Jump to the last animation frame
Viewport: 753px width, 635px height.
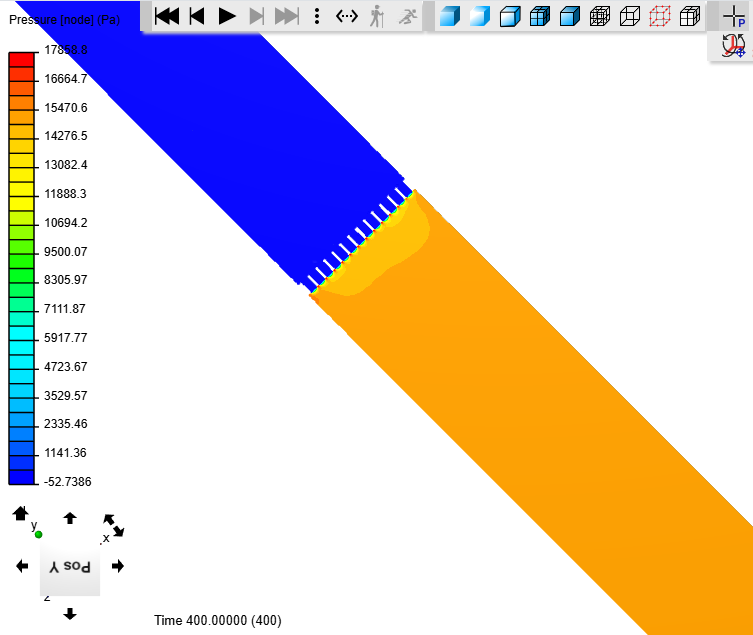pos(287,16)
